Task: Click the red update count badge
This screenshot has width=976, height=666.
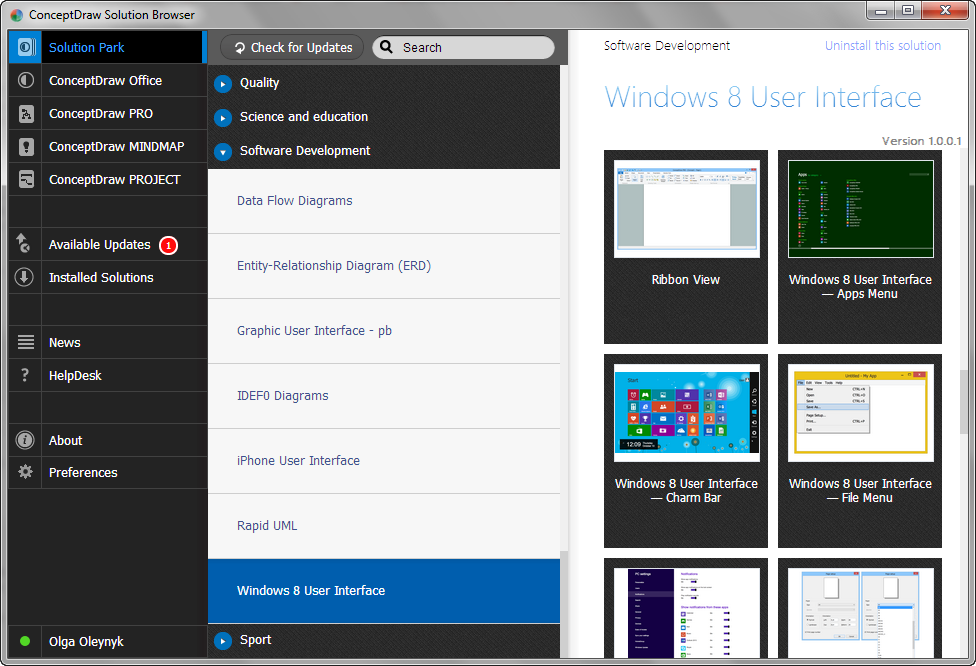Action: 168,245
